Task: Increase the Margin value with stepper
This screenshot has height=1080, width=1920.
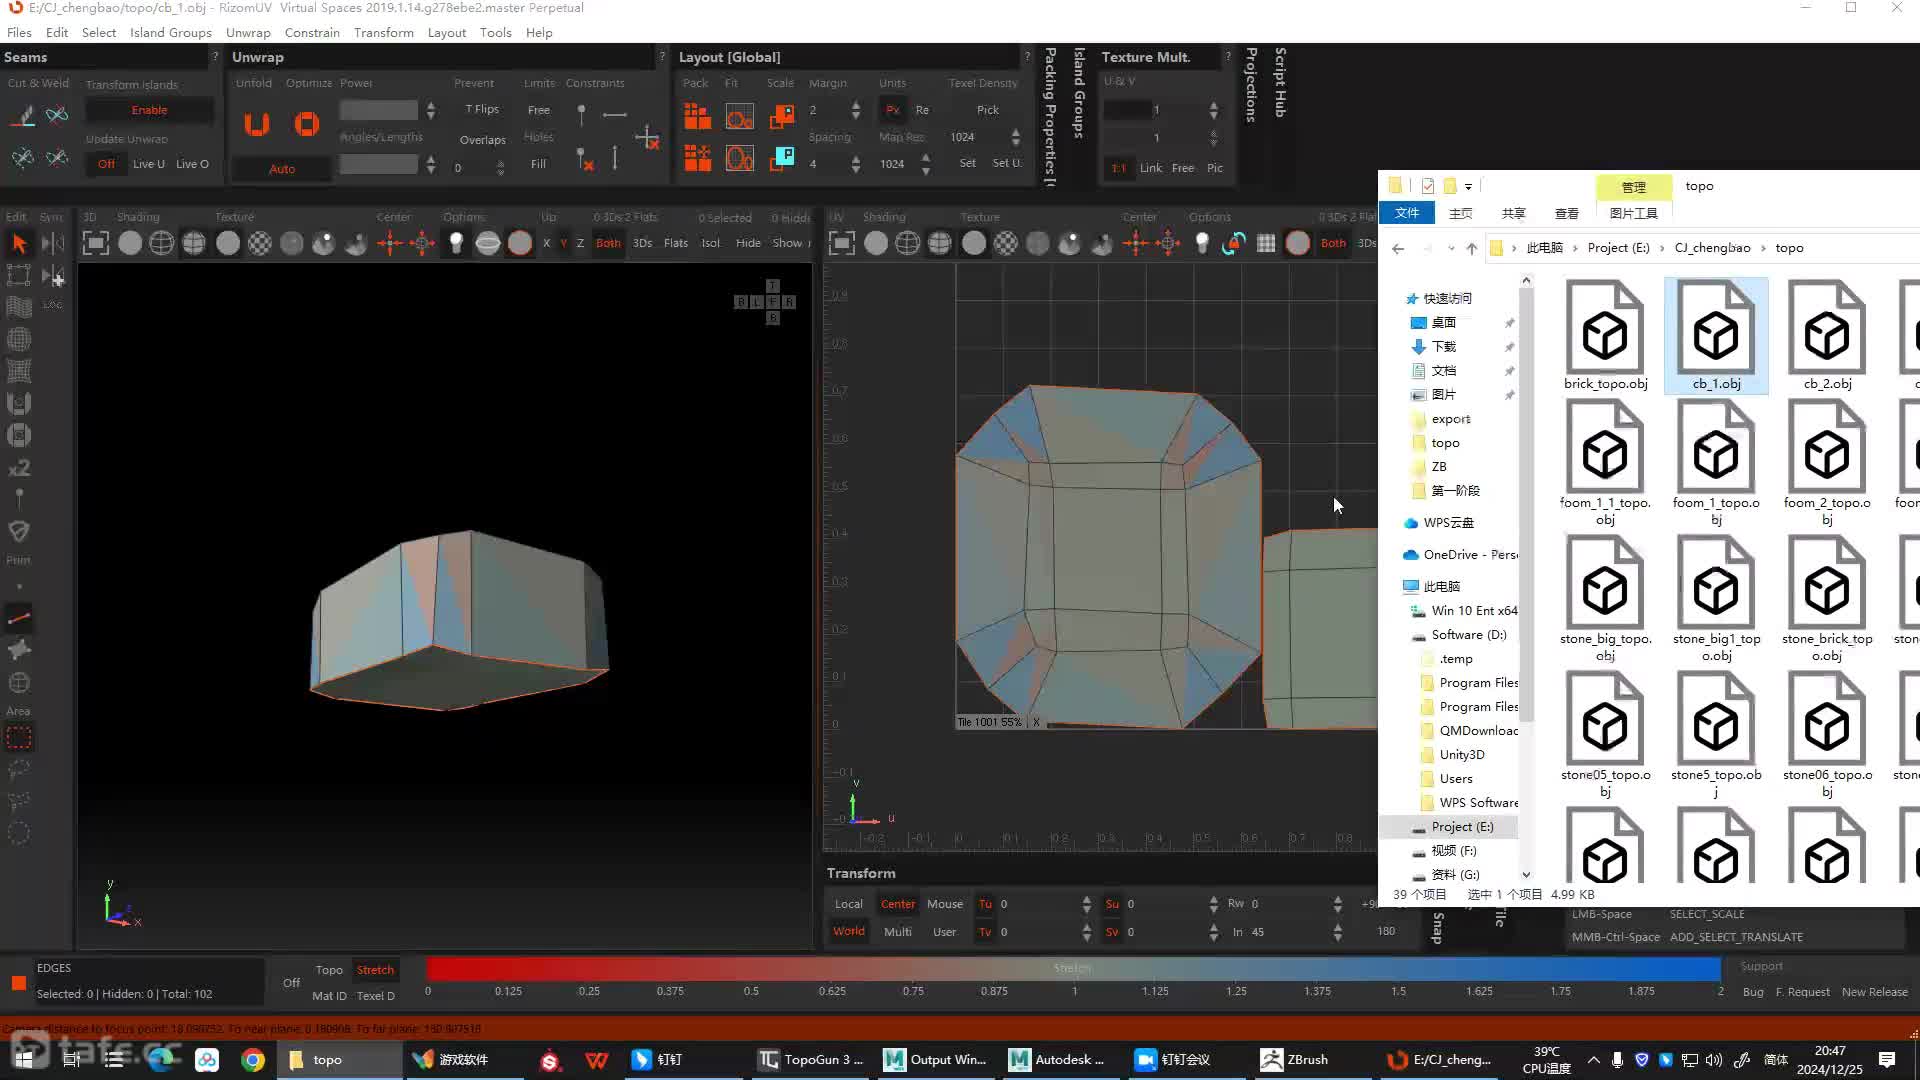Action: point(855,105)
